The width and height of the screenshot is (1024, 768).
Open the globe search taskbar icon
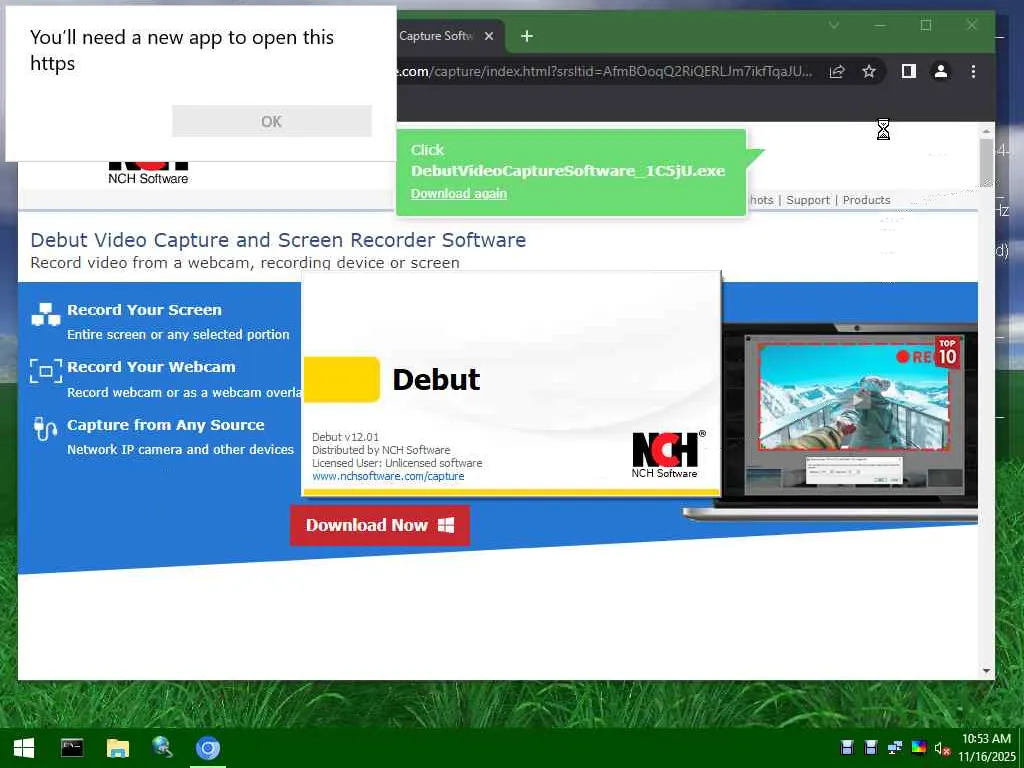click(162, 748)
